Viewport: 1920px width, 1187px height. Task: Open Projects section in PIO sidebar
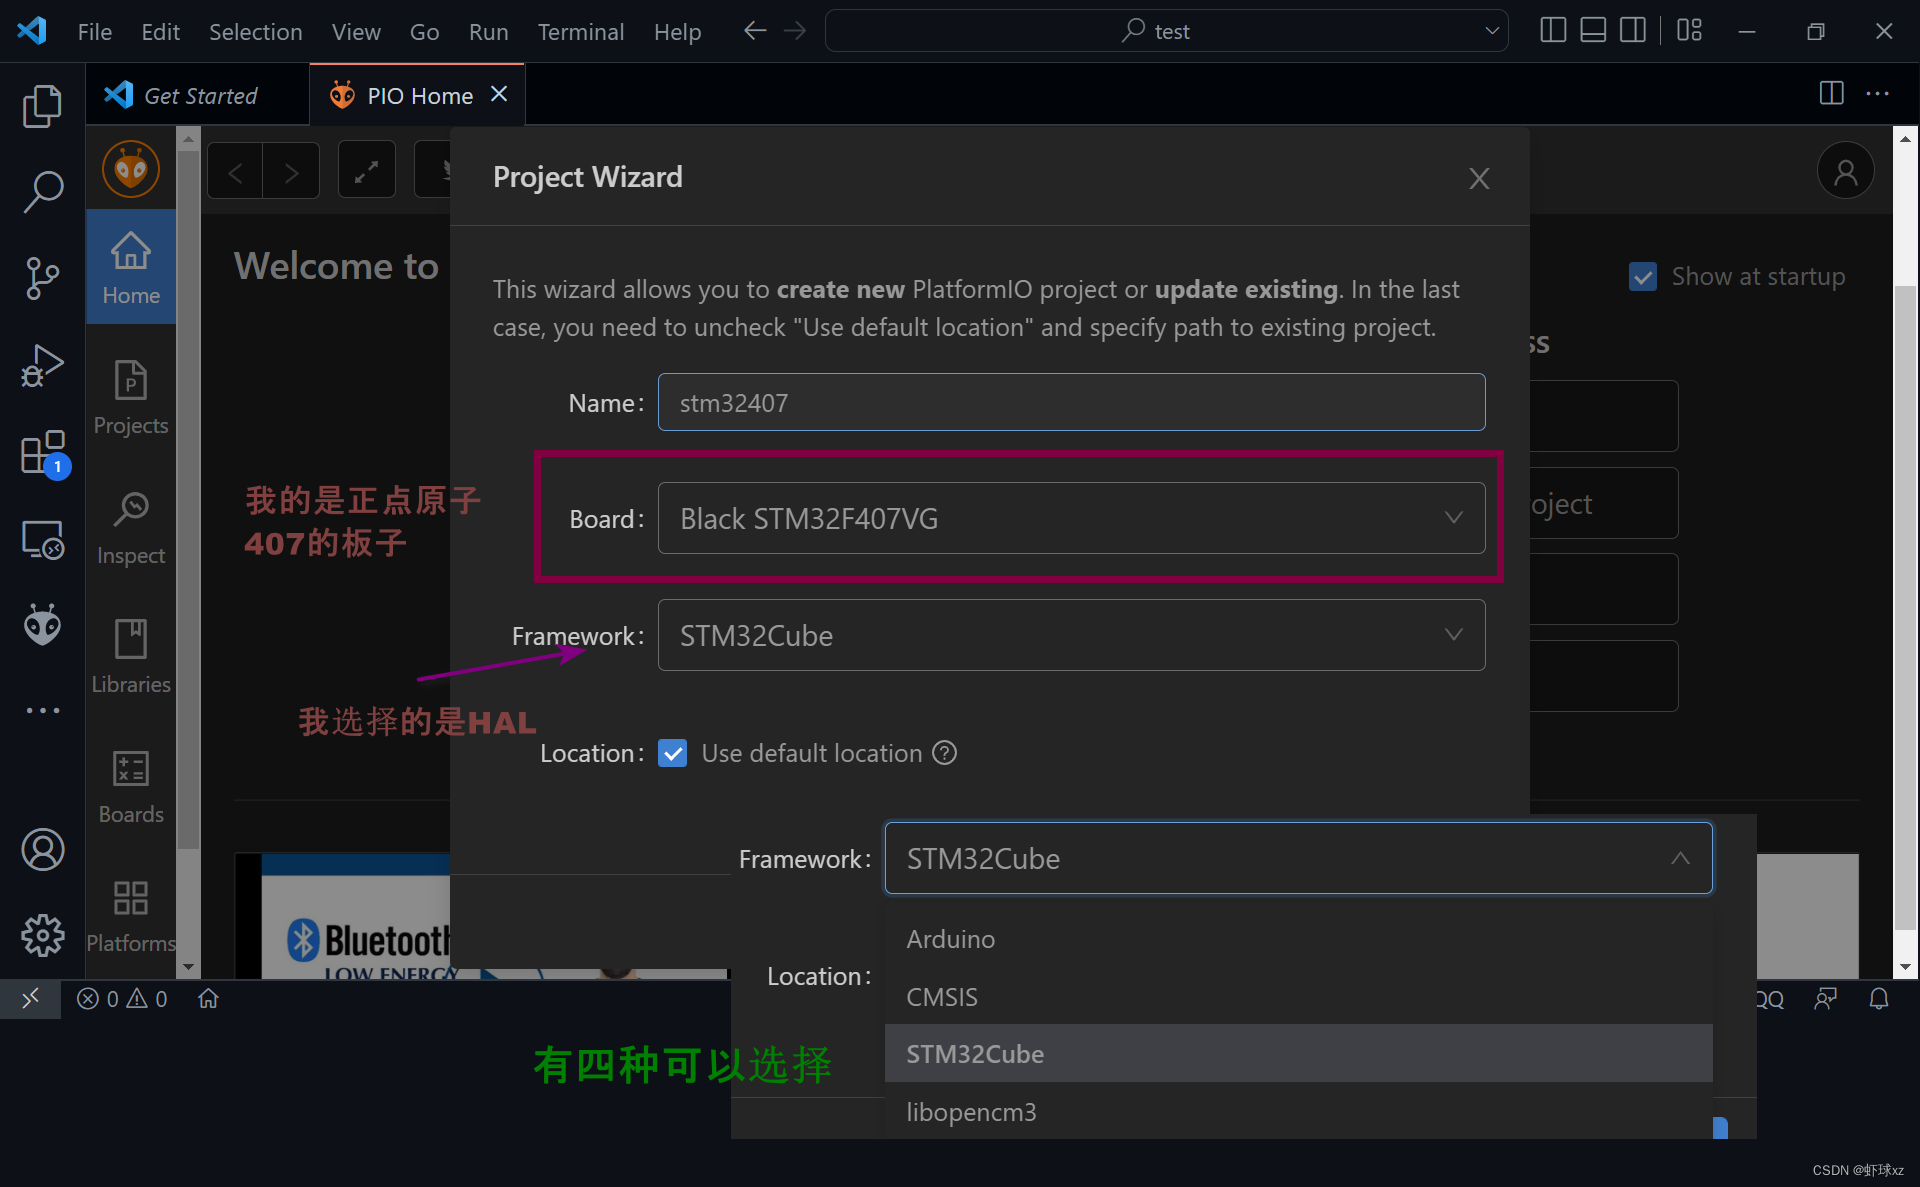click(131, 397)
